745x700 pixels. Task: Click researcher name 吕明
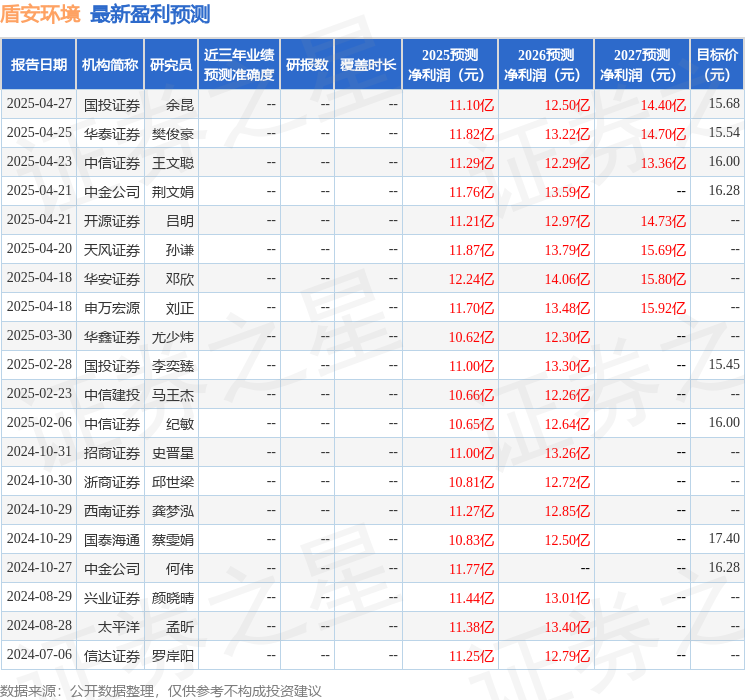point(180,221)
